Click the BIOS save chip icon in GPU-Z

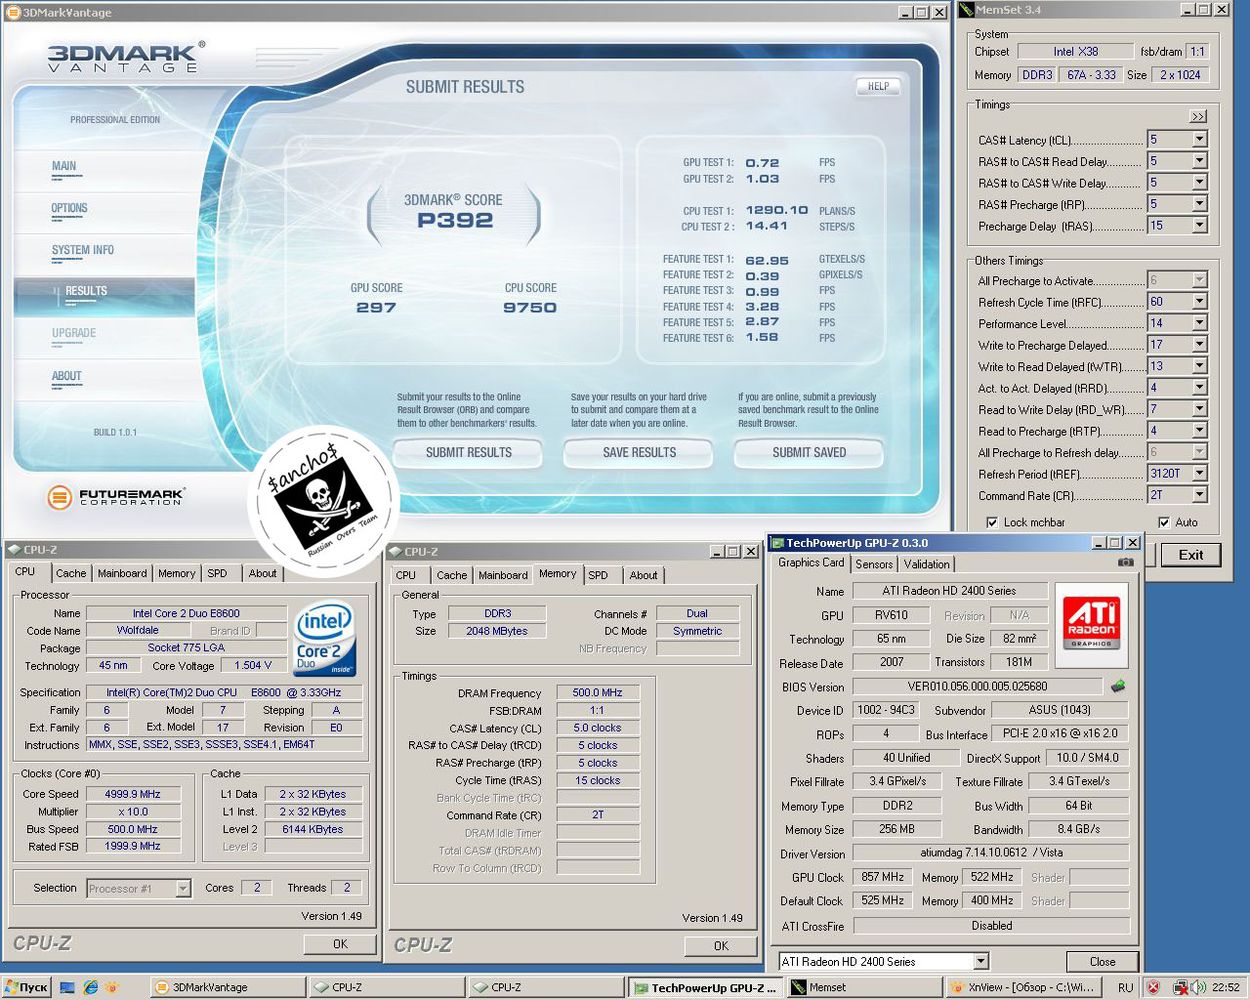1118,686
